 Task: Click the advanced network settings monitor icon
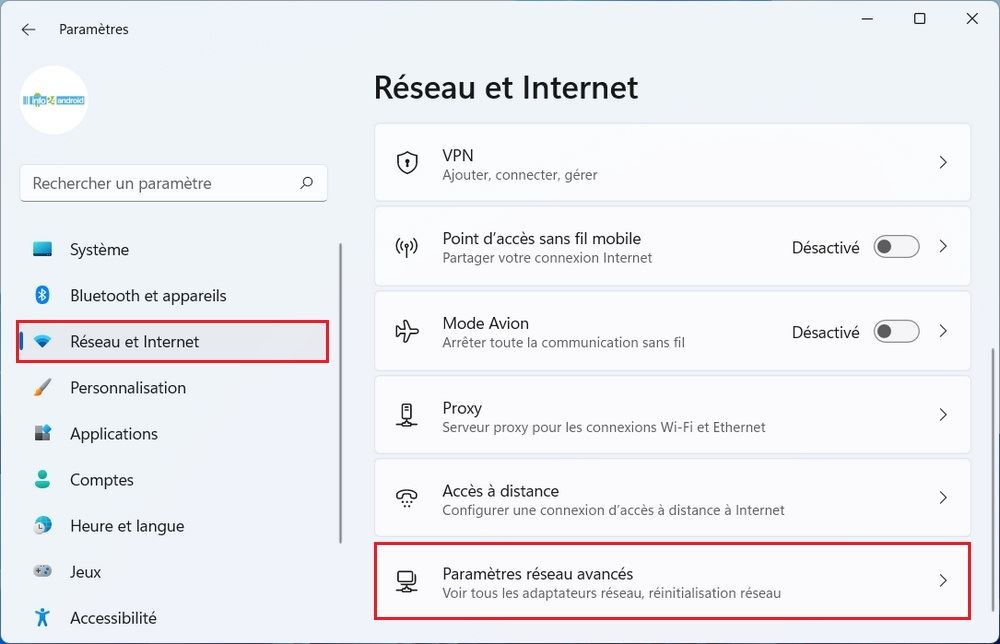(x=407, y=581)
